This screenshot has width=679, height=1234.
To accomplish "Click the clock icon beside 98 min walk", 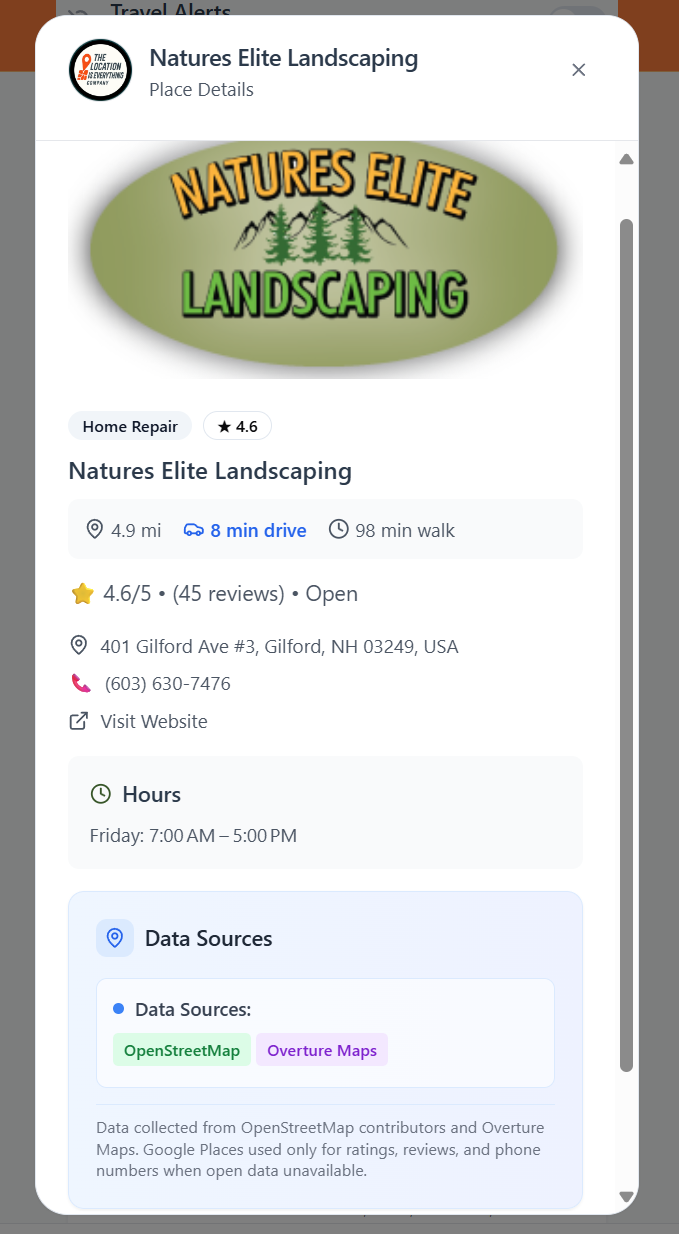I will coord(339,529).
